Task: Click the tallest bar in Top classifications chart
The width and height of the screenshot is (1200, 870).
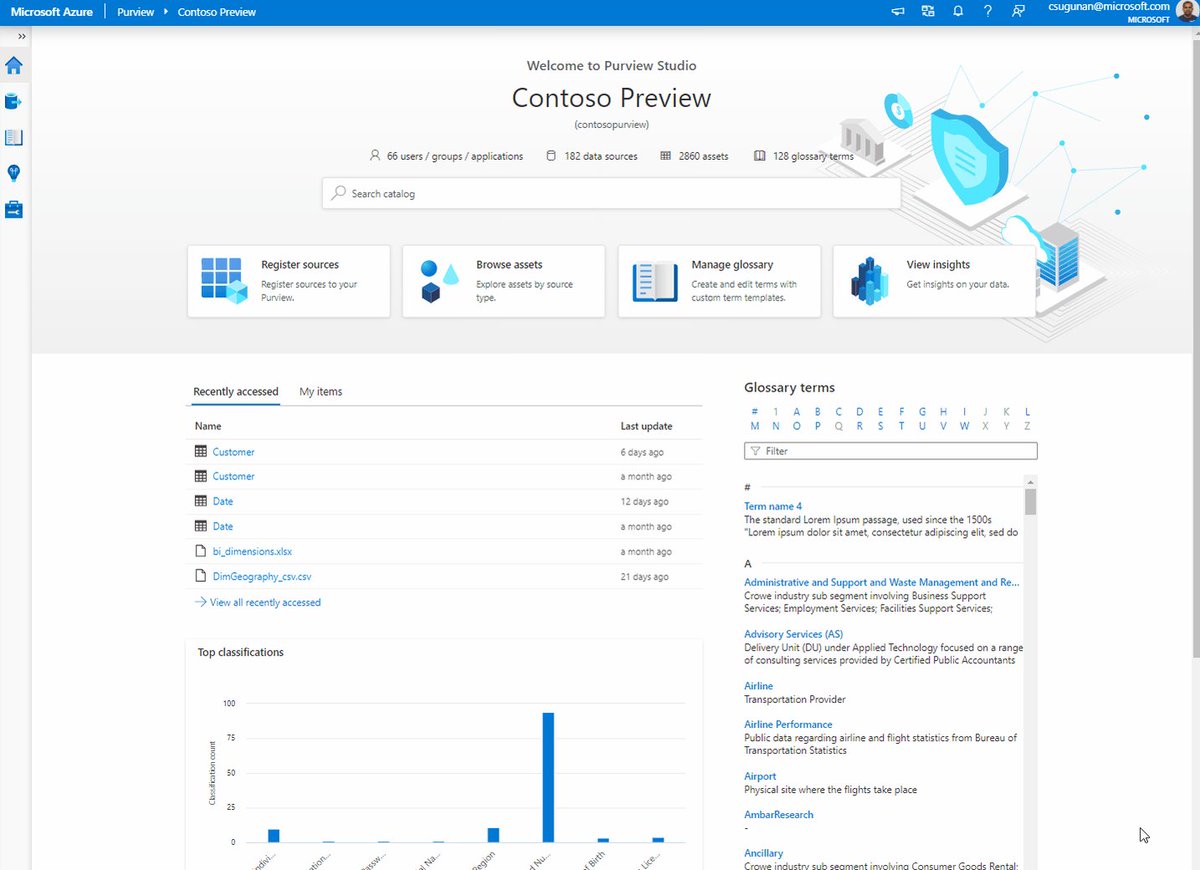Action: coord(548,777)
